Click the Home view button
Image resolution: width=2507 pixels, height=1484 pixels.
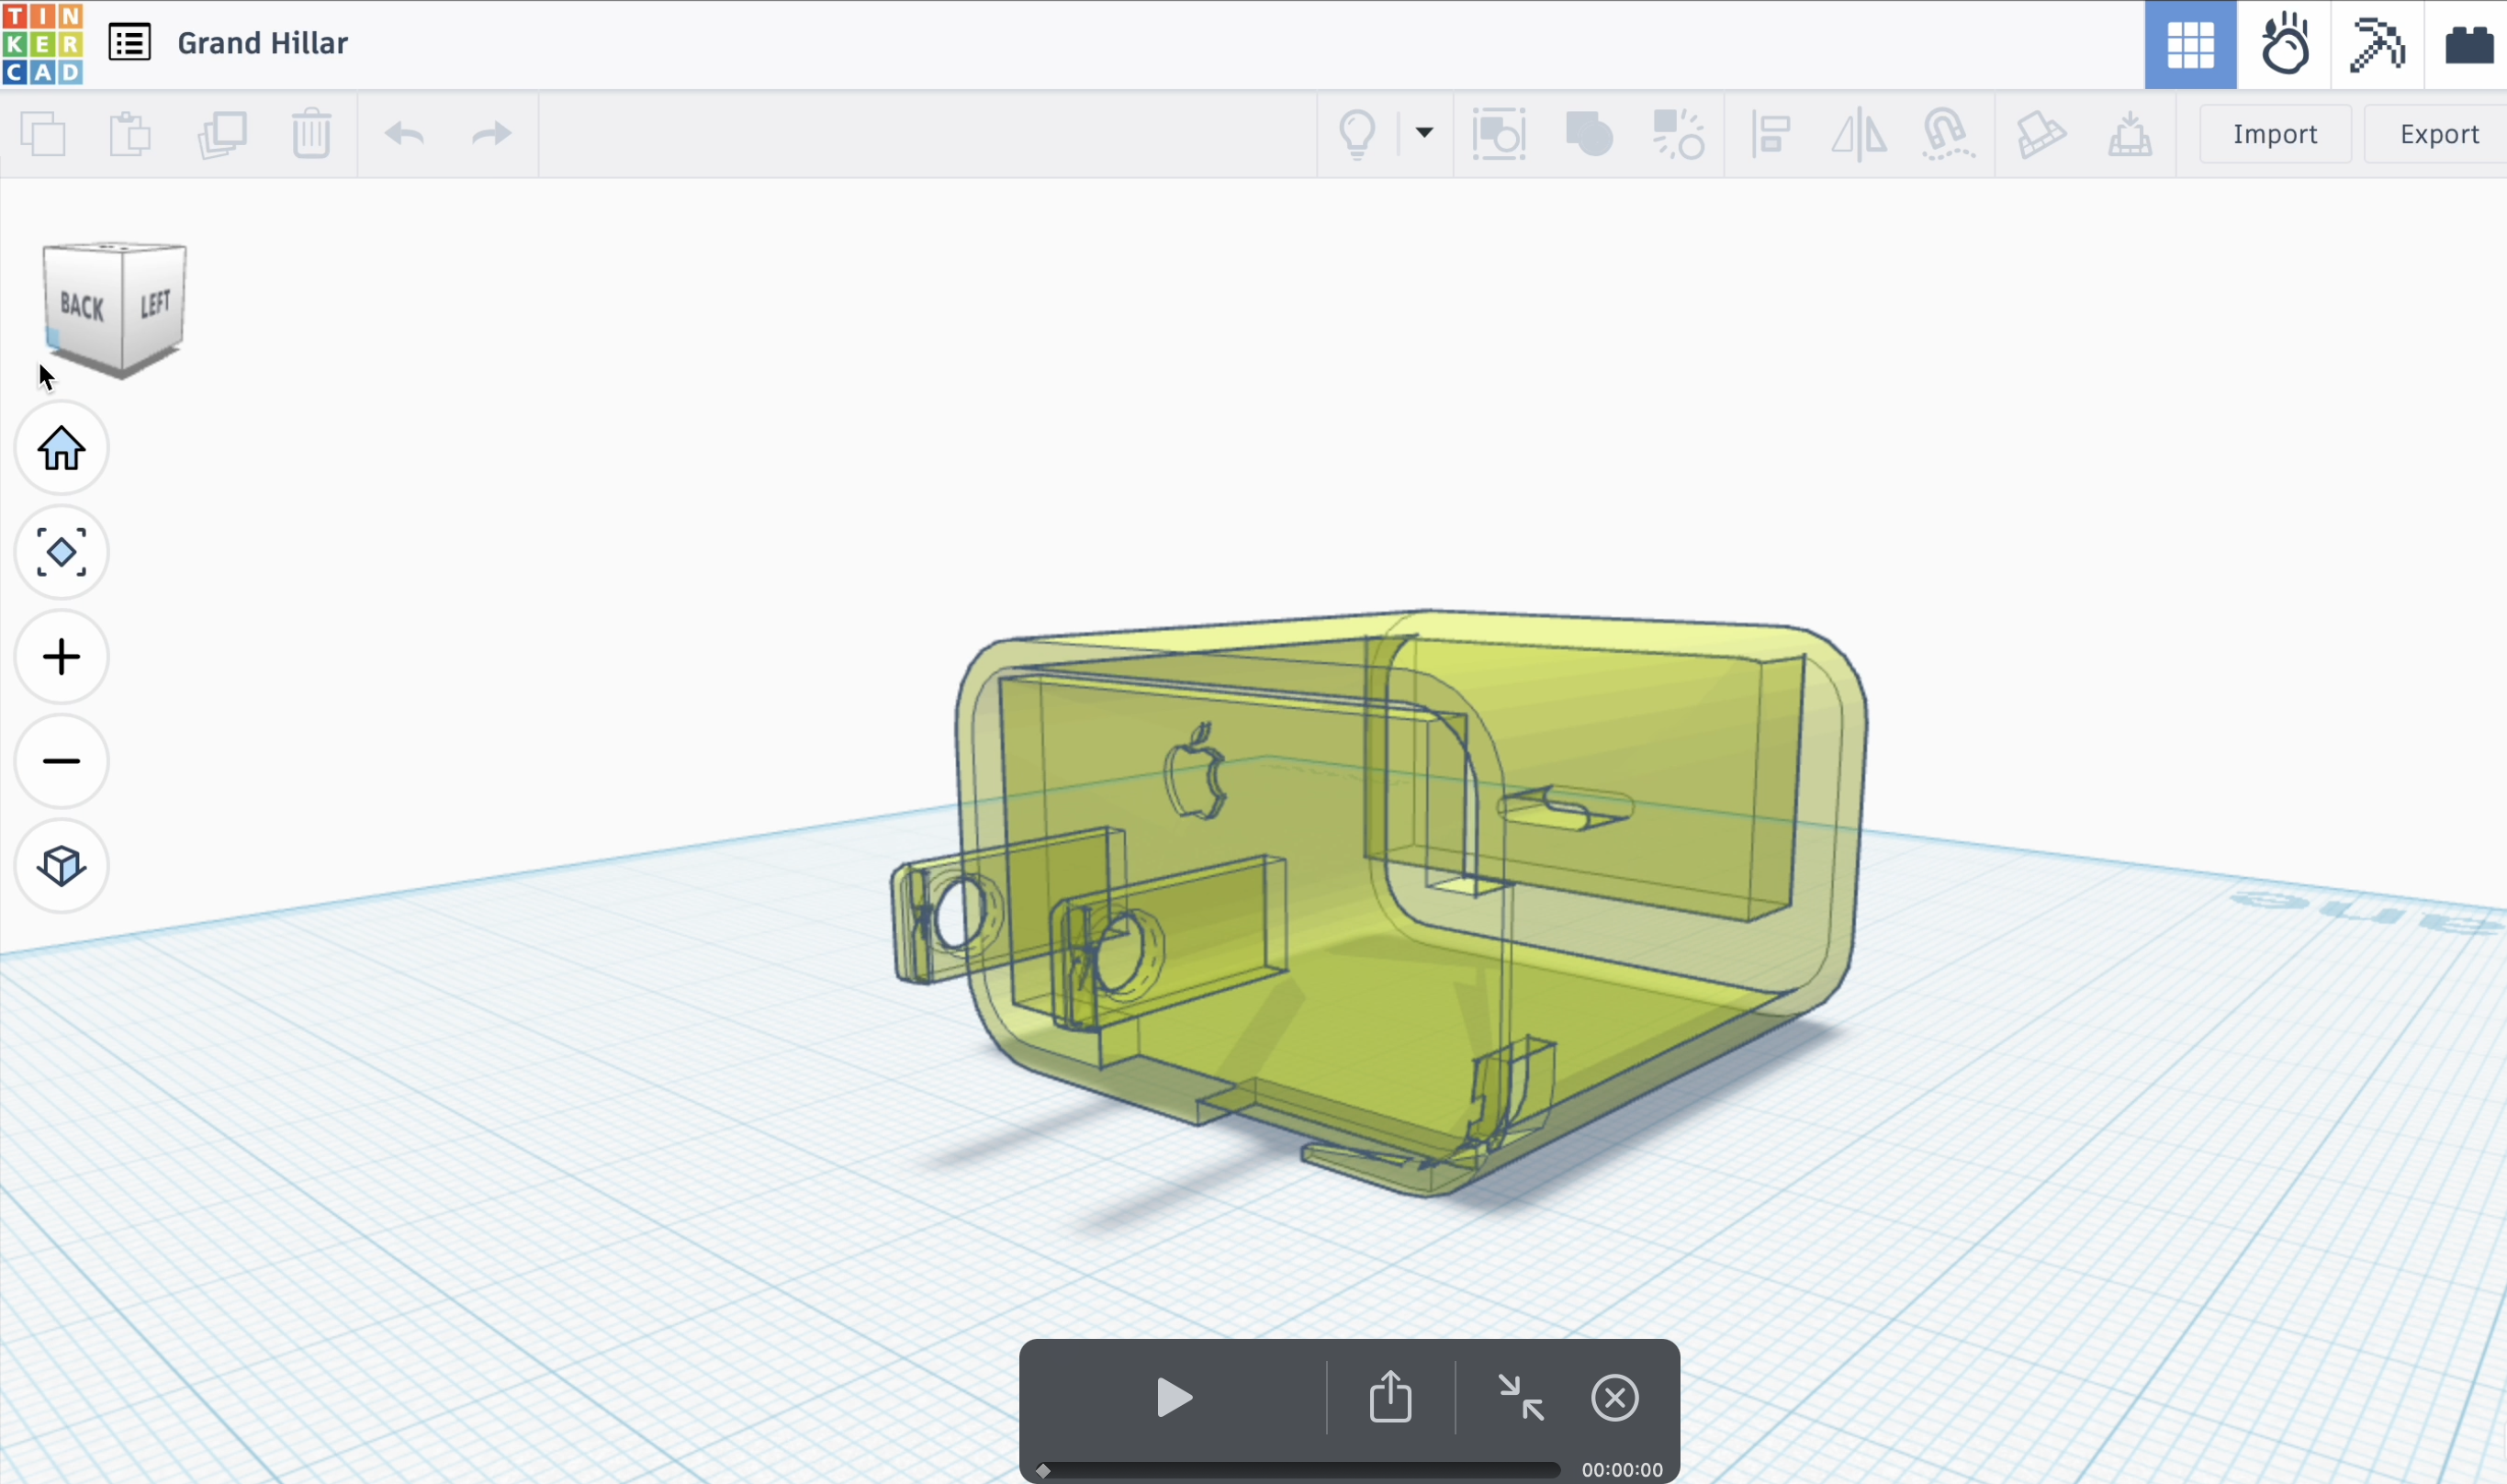pyautogui.click(x=61, y=448)
